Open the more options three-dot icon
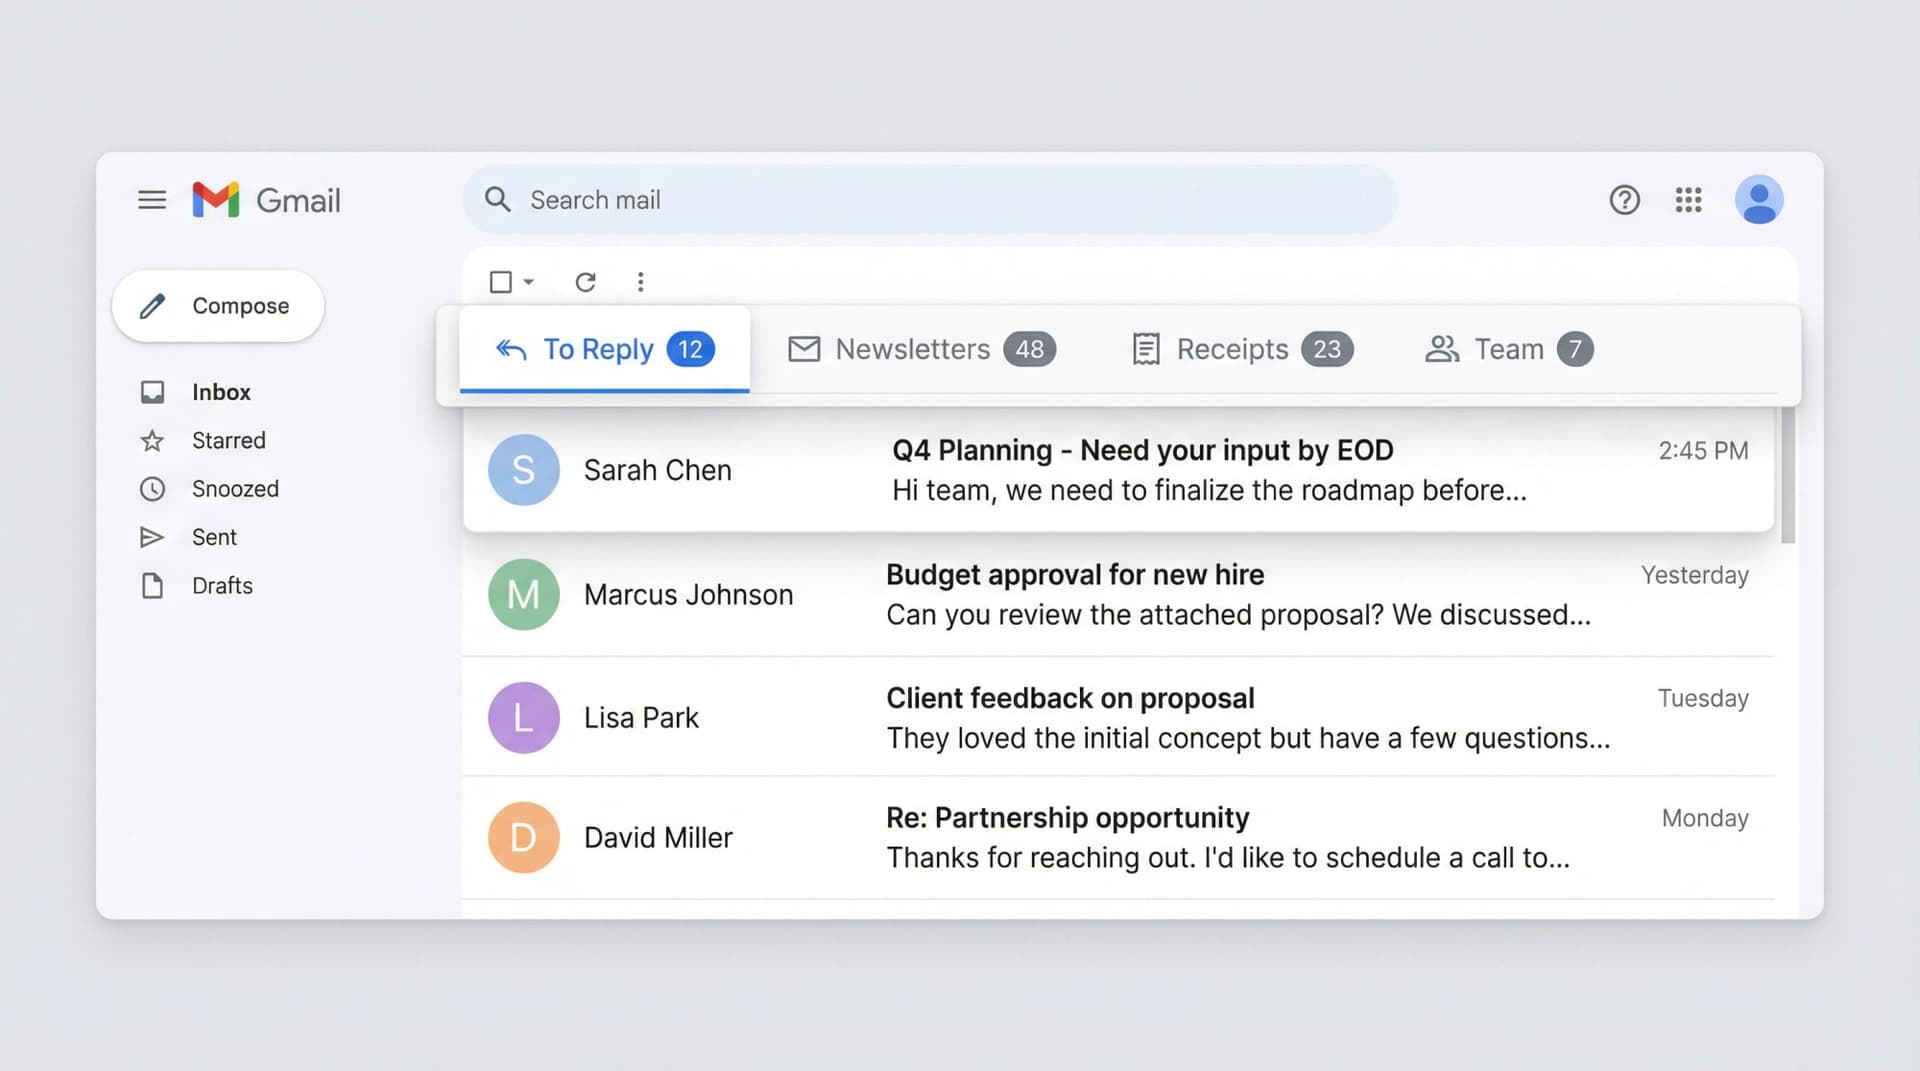The height and width of the screenshot is (1071, 1920). [641, 282]
